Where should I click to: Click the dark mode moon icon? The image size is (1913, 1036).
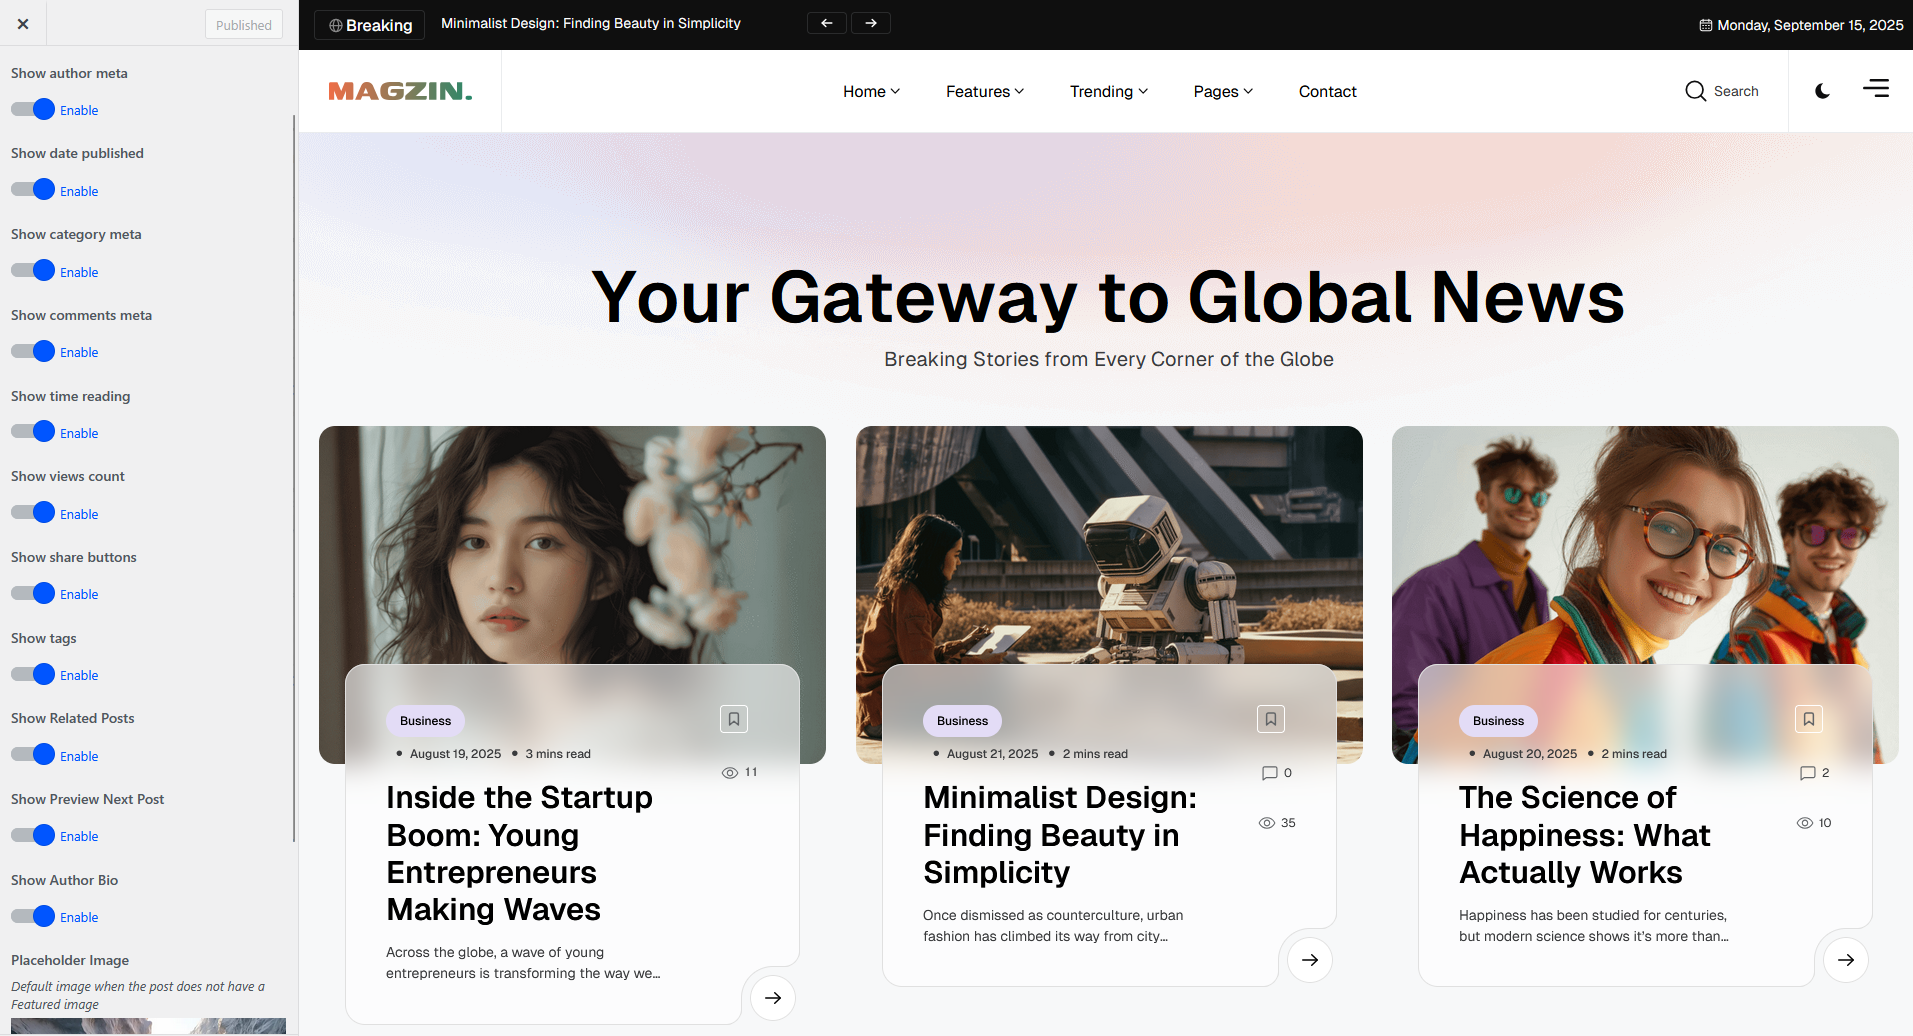coord(1822,91)
